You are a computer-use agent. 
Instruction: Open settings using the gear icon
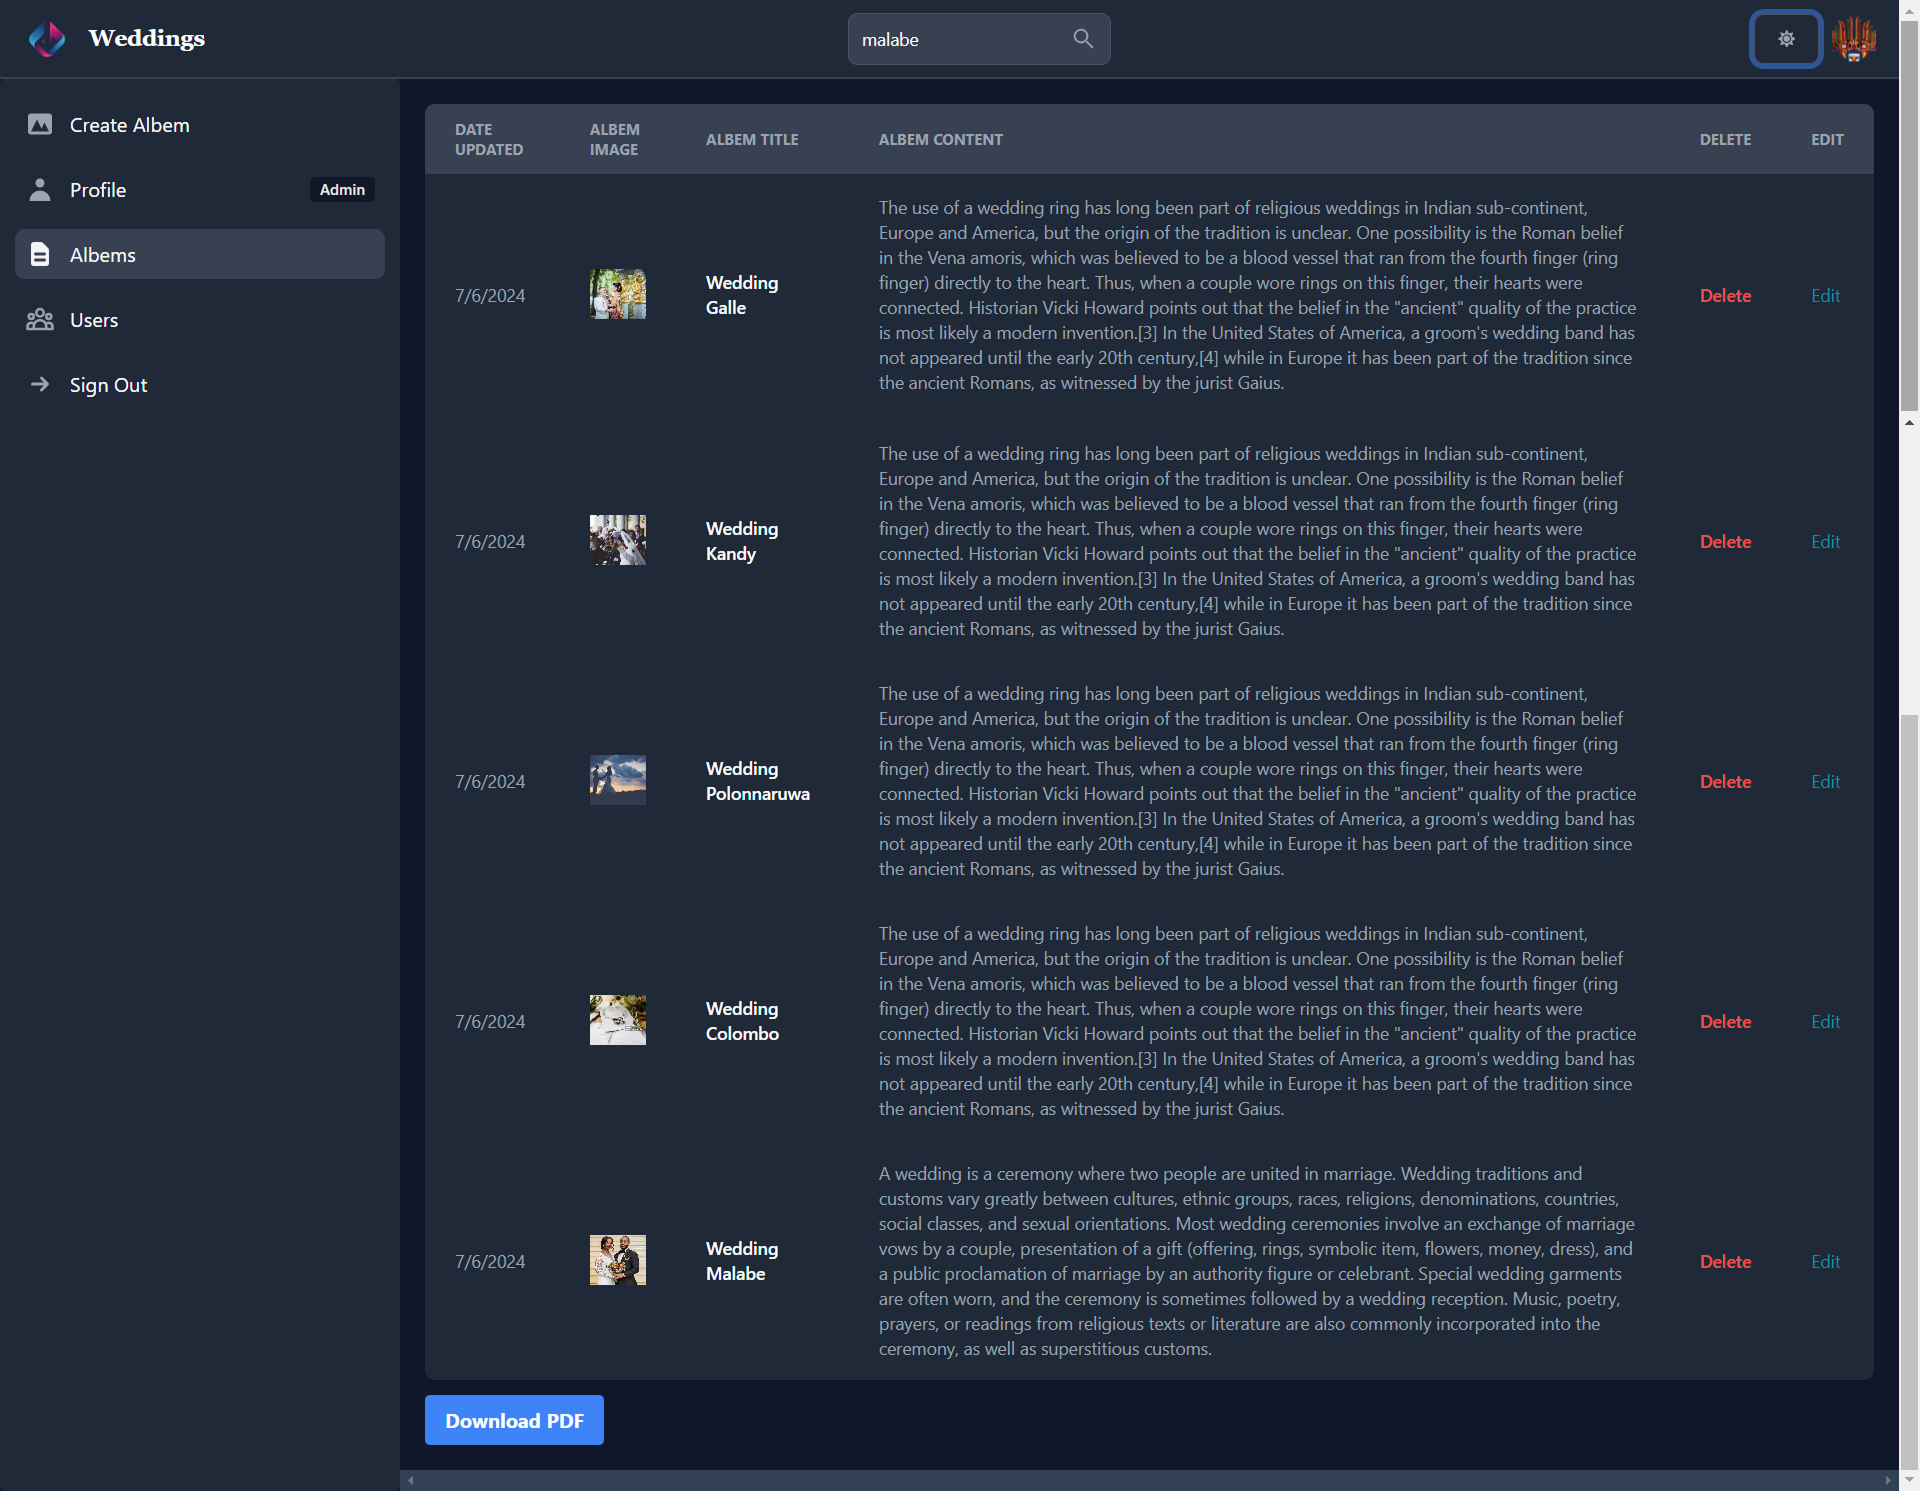pos(1786,38)
